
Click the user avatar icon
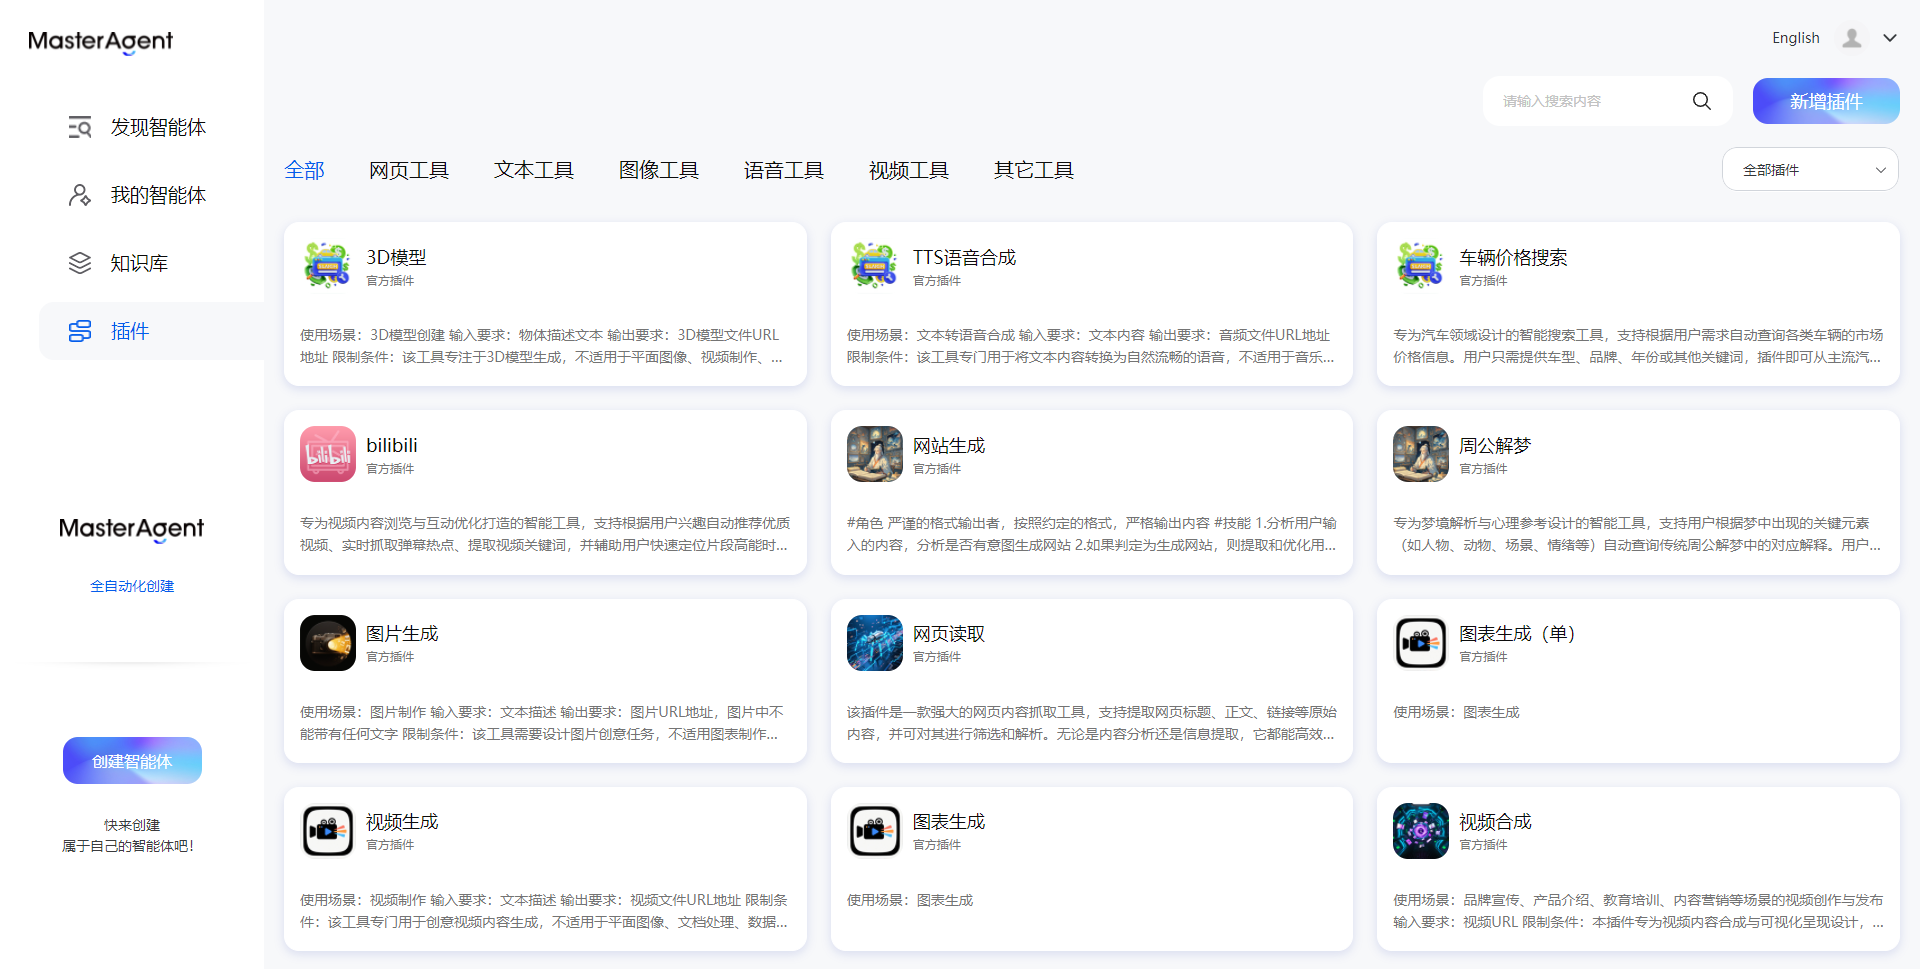[1852, 38]
